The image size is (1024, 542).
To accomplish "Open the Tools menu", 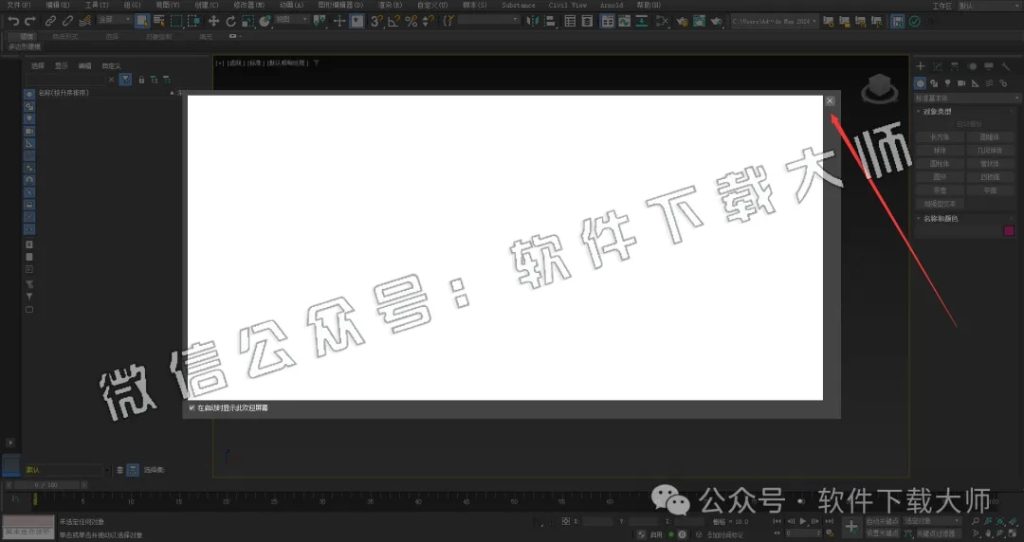I will point(96,5).
